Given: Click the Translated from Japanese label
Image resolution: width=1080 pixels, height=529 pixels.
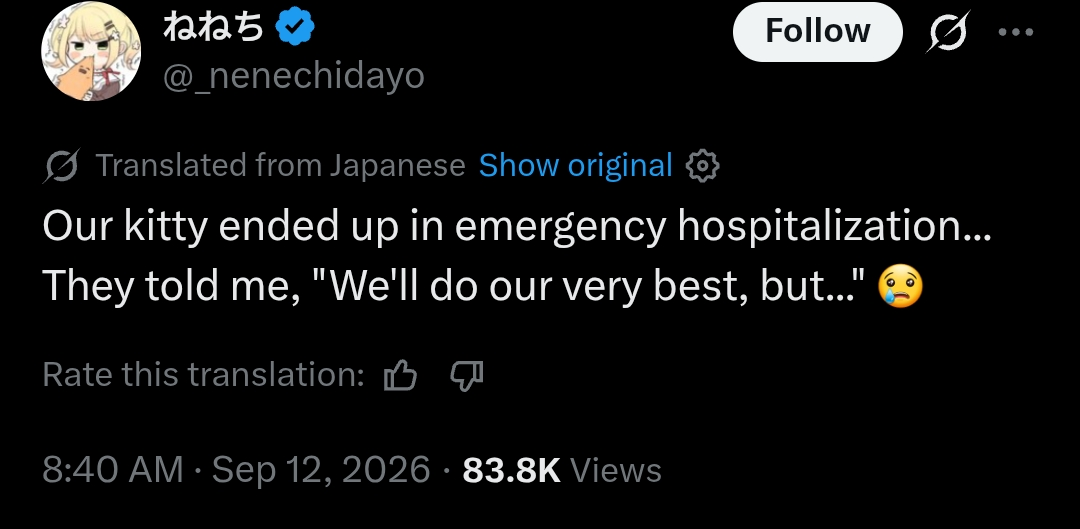Looking at the screenshot, I should [x=280, y=165].
